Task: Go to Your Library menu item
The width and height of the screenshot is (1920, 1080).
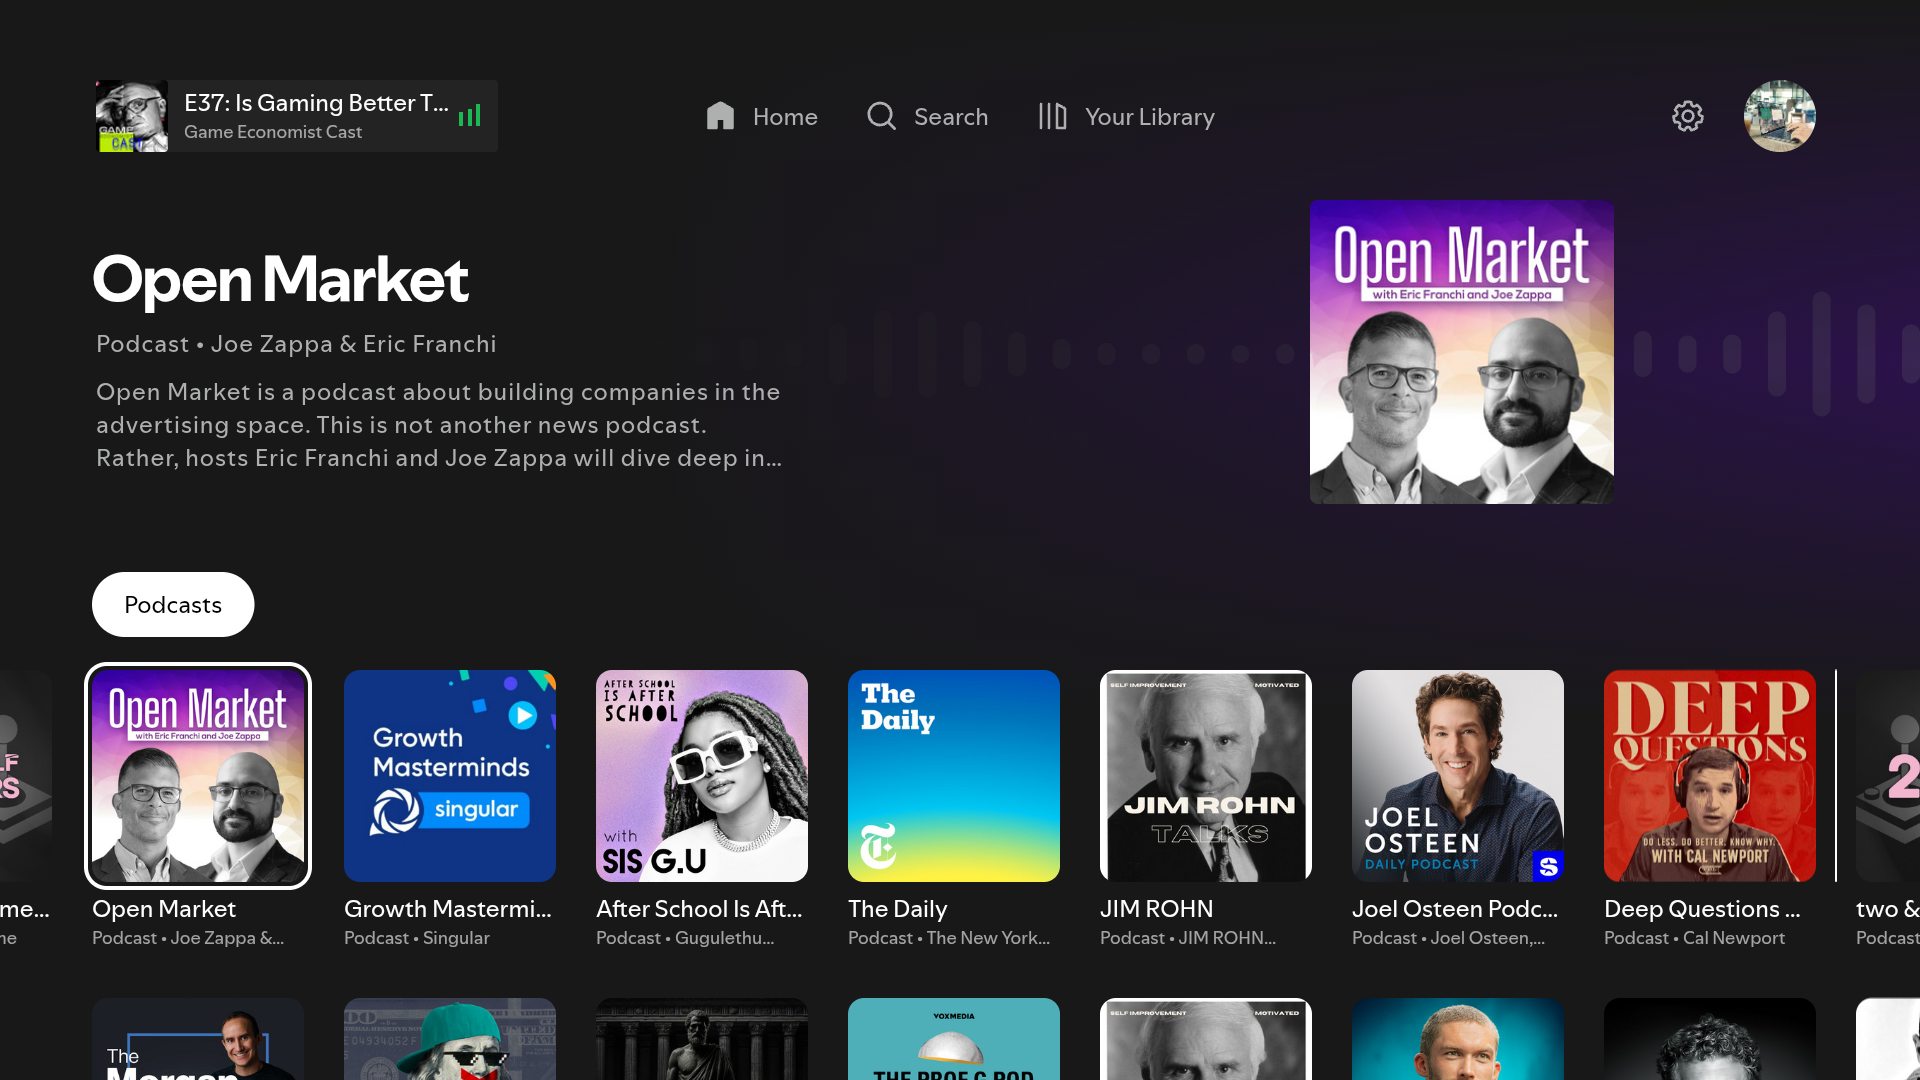Action: click(x=1149, y=117)
